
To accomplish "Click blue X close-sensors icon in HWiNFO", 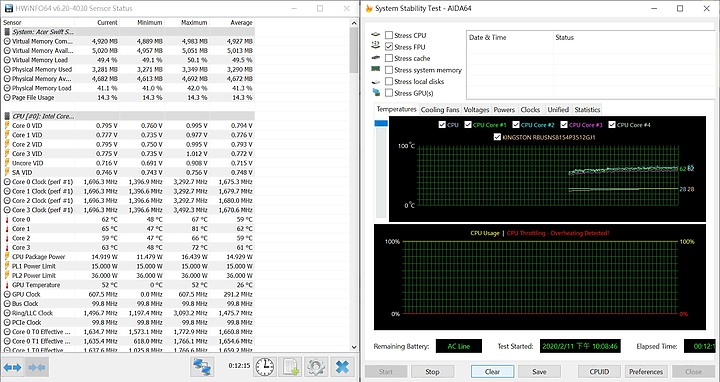I will pos(343,367).
